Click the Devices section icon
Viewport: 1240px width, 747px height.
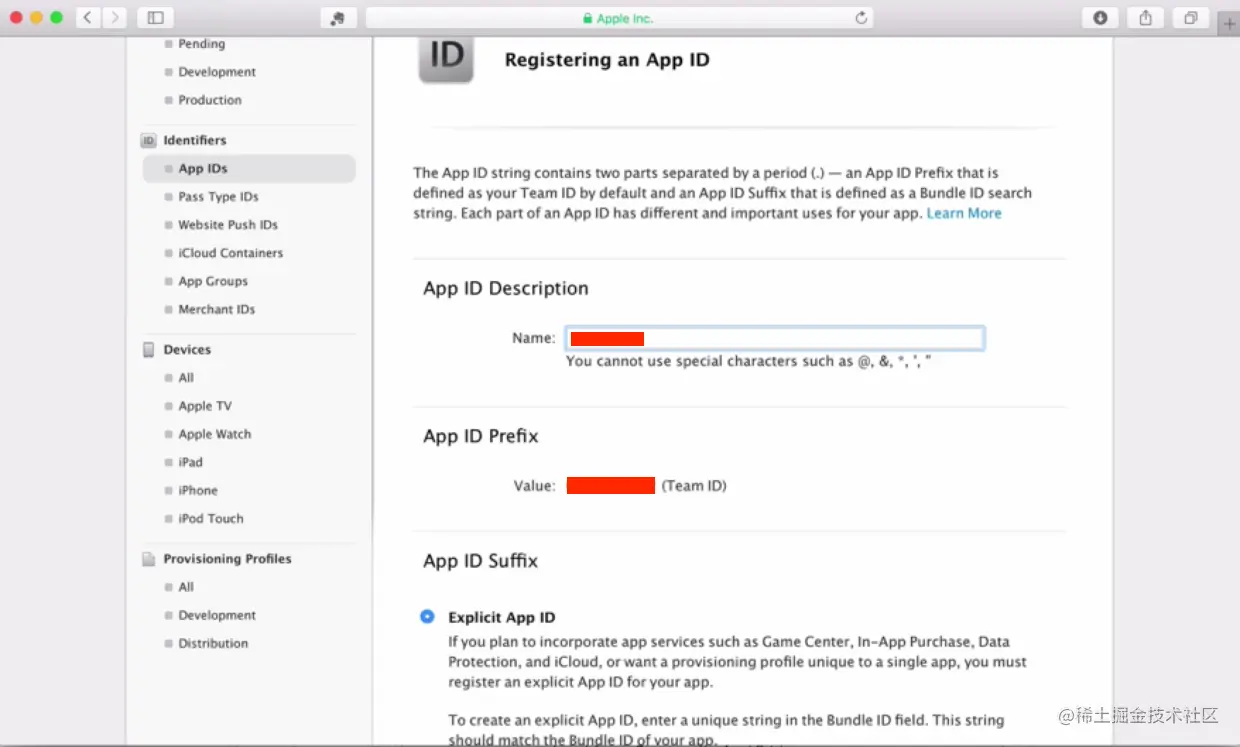[x=149, y=350]
